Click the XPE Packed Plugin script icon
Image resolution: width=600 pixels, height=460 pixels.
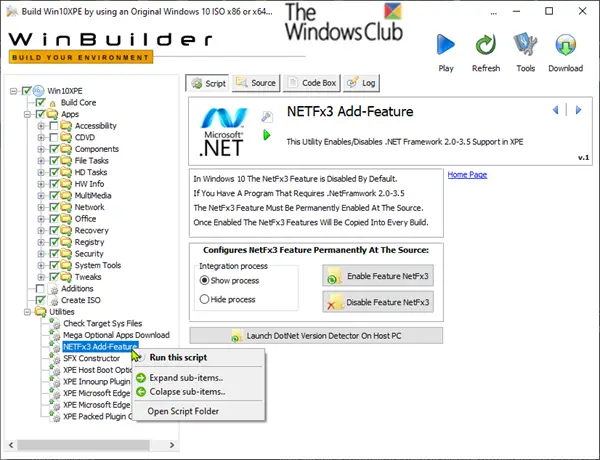click(x=55, y=416)
